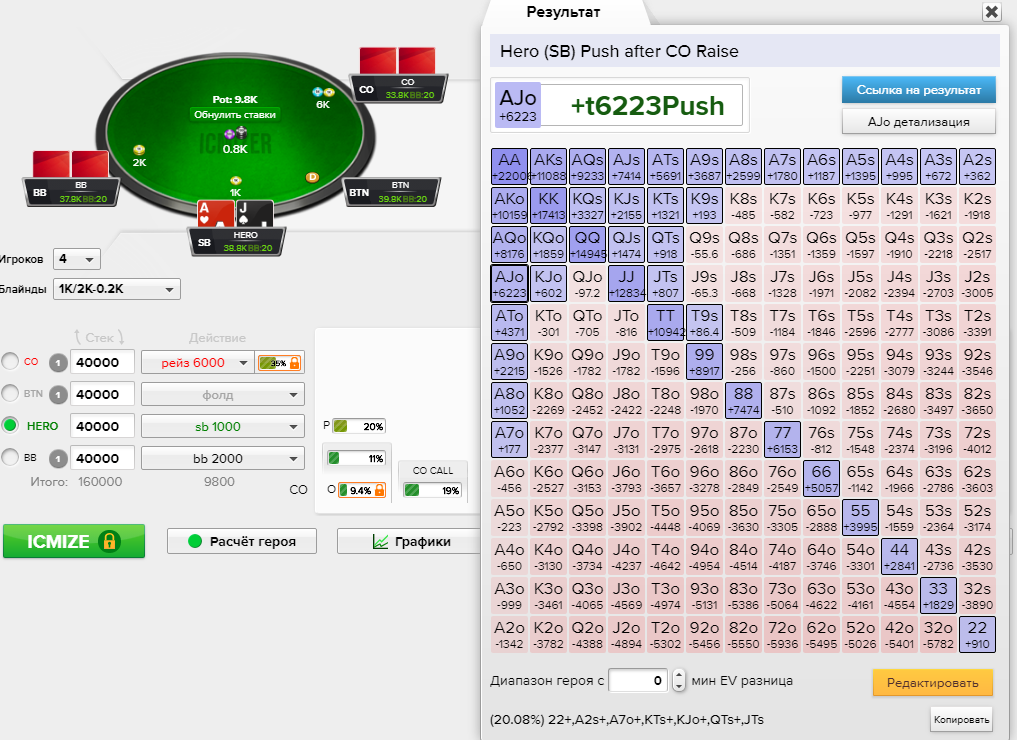The width and height of the screenshot is (1017, 740).
Task: Click the green dot on Расчёт героя
Action: (195, 541)
